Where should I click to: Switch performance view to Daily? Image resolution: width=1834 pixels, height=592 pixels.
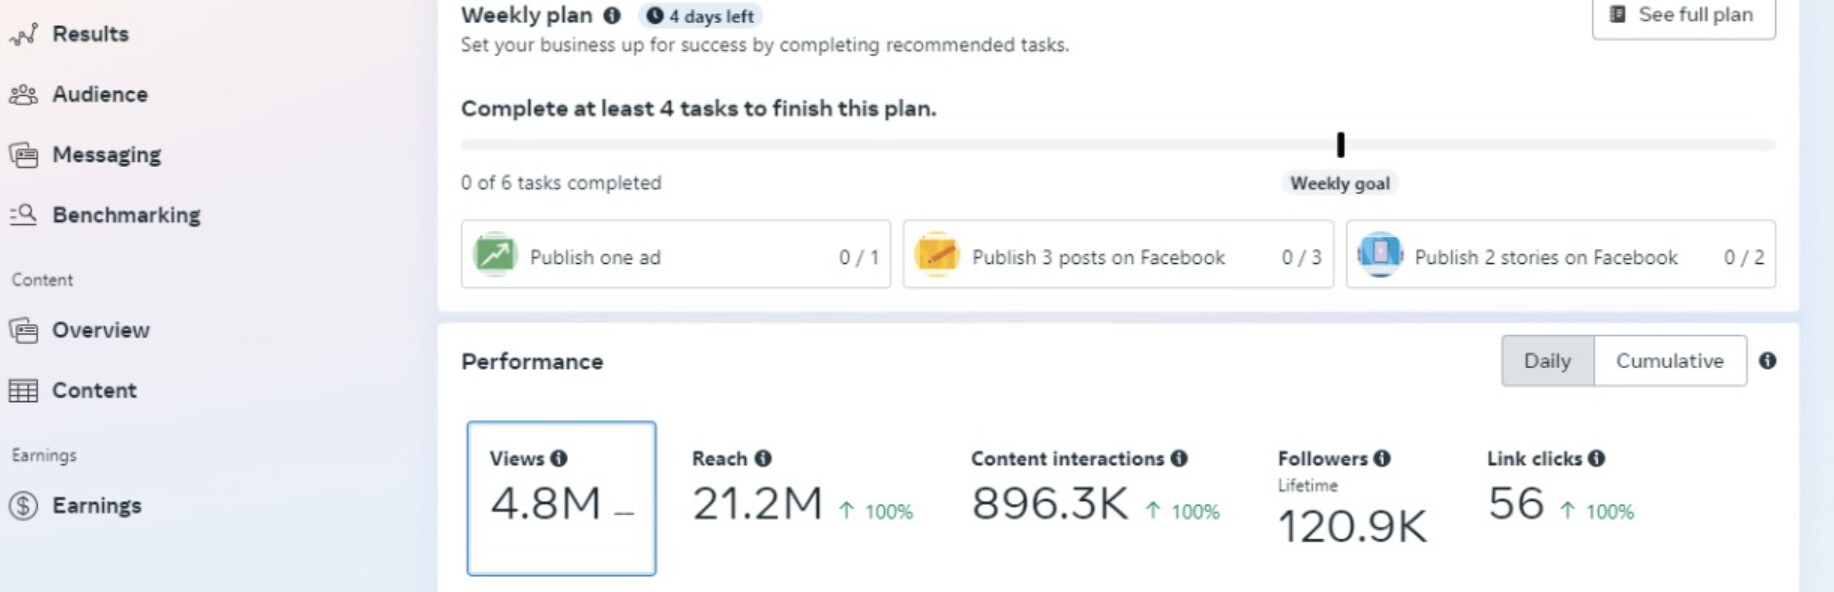coord(1547,361)
